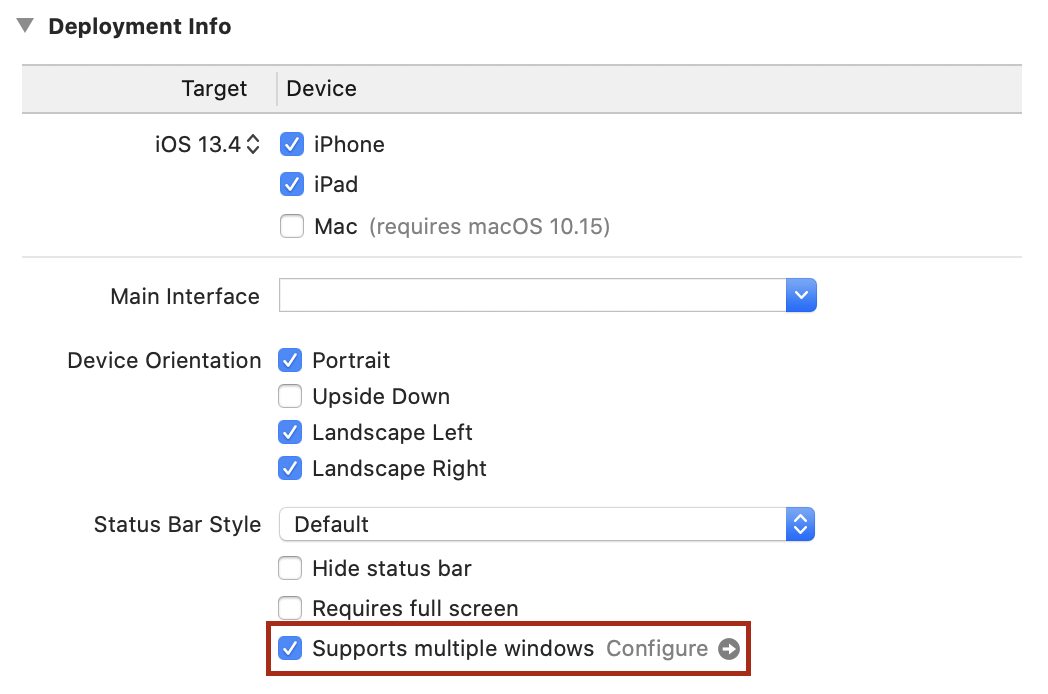This screenshot has height=694, width=1048.
Task: Open the iOS 13.4 deployment target popup
Action: pos(207,144)
